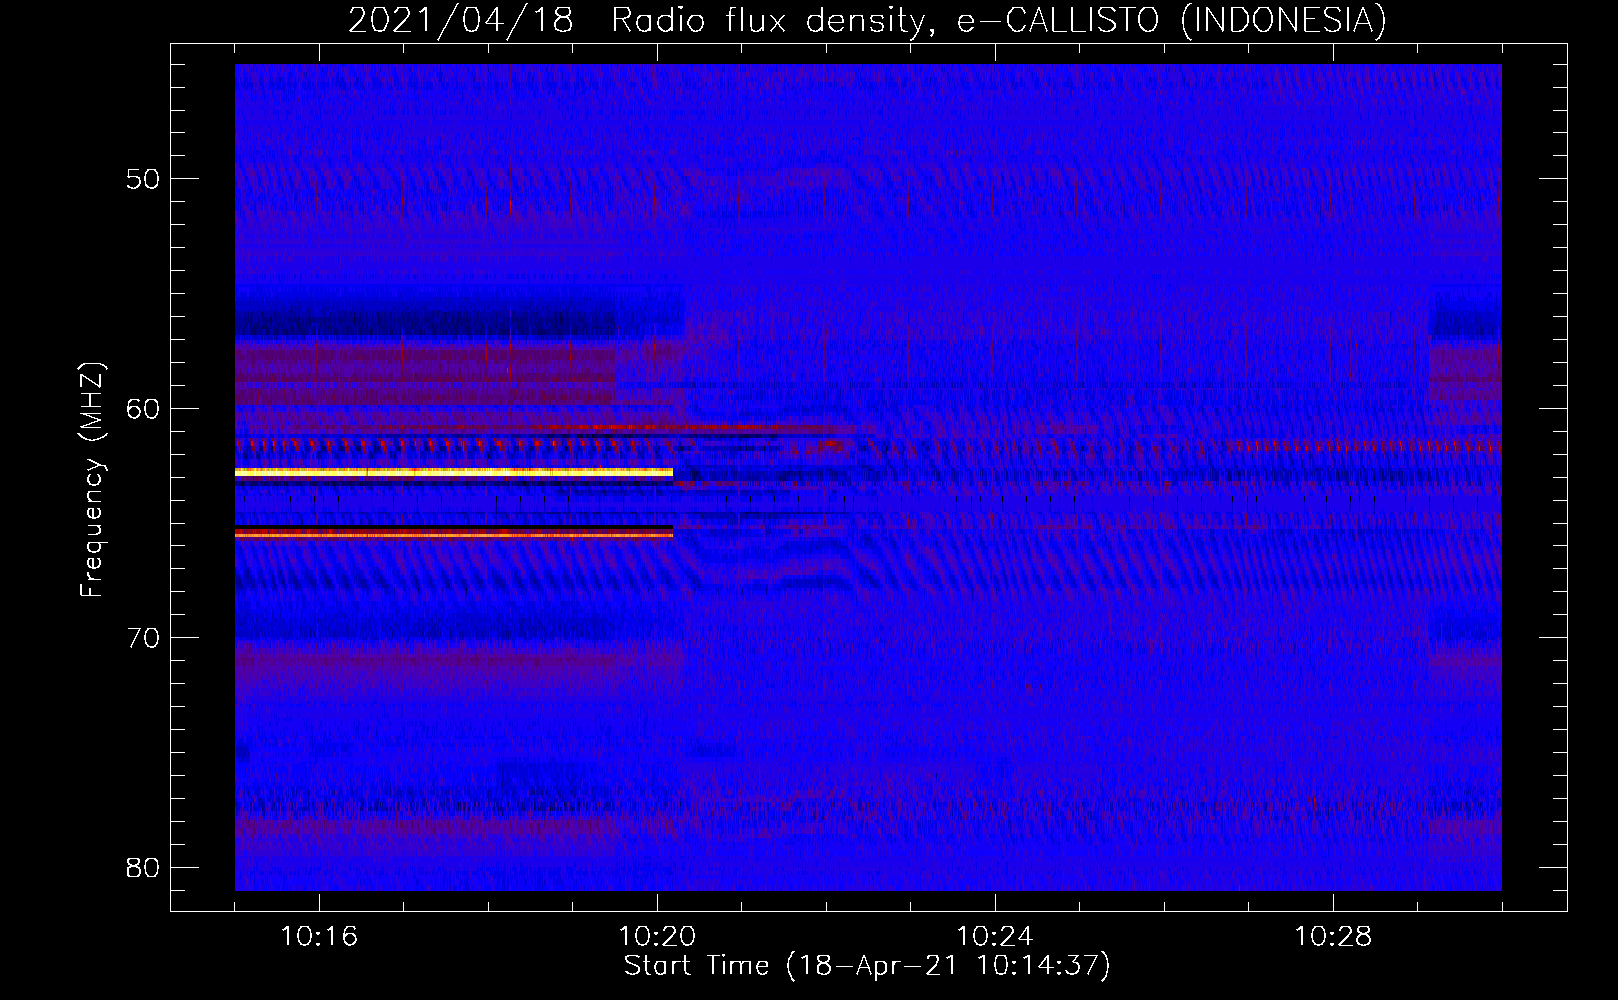Click the '10:24' time axis label
1618x1000 pixels.
click(x=995, y=936)
